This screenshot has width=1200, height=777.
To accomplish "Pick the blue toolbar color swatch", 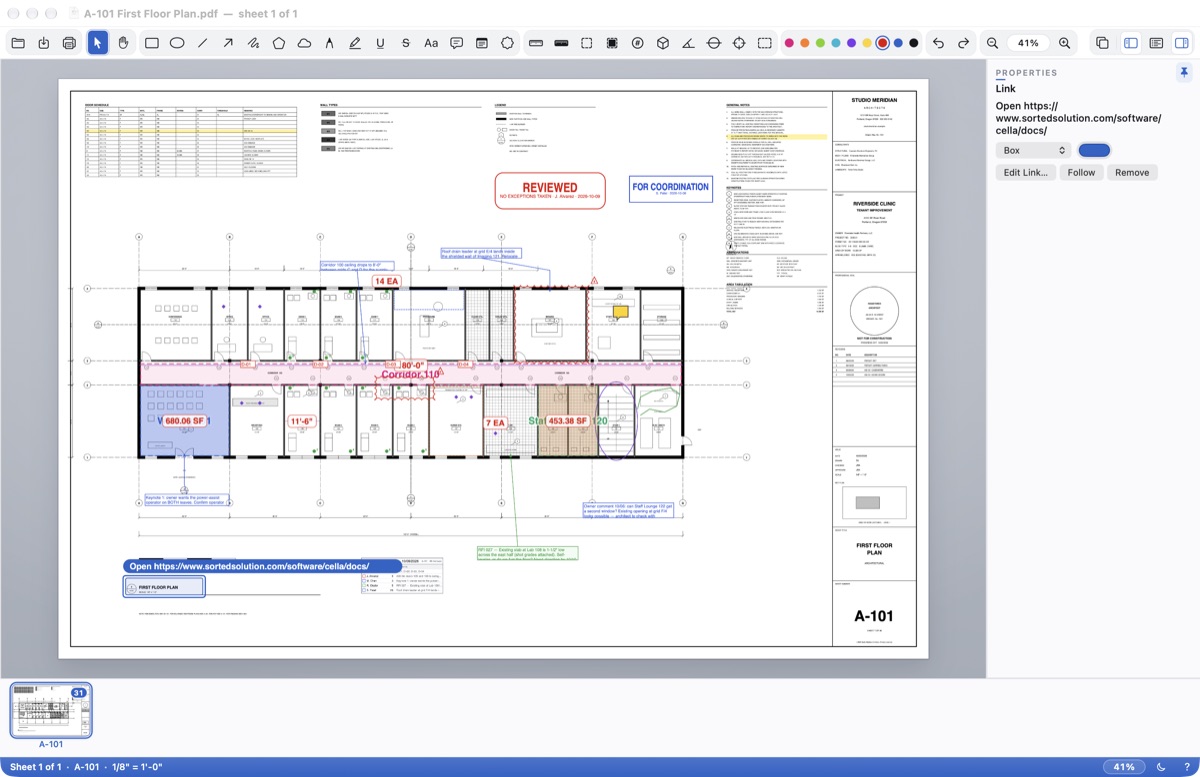I will [x=898, y=43].
